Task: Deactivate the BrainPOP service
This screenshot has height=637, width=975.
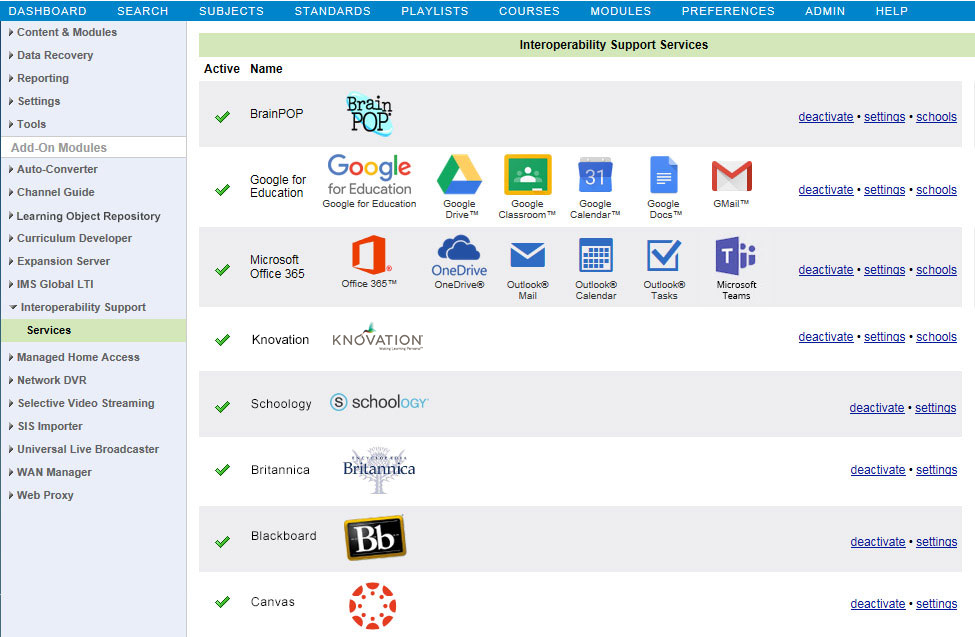Action: (826, 117)
